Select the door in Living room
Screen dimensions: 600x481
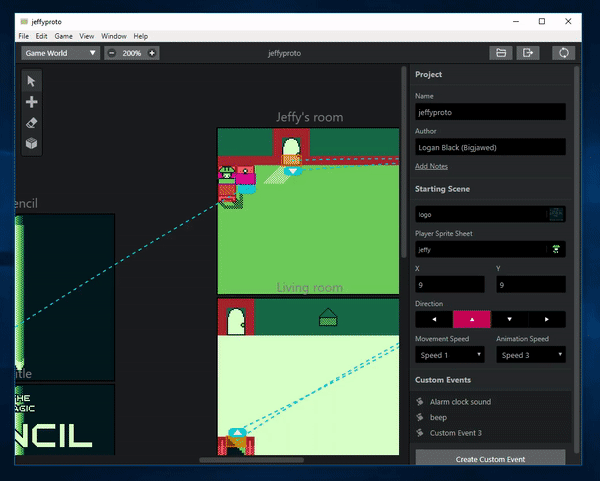click(236, 321)
